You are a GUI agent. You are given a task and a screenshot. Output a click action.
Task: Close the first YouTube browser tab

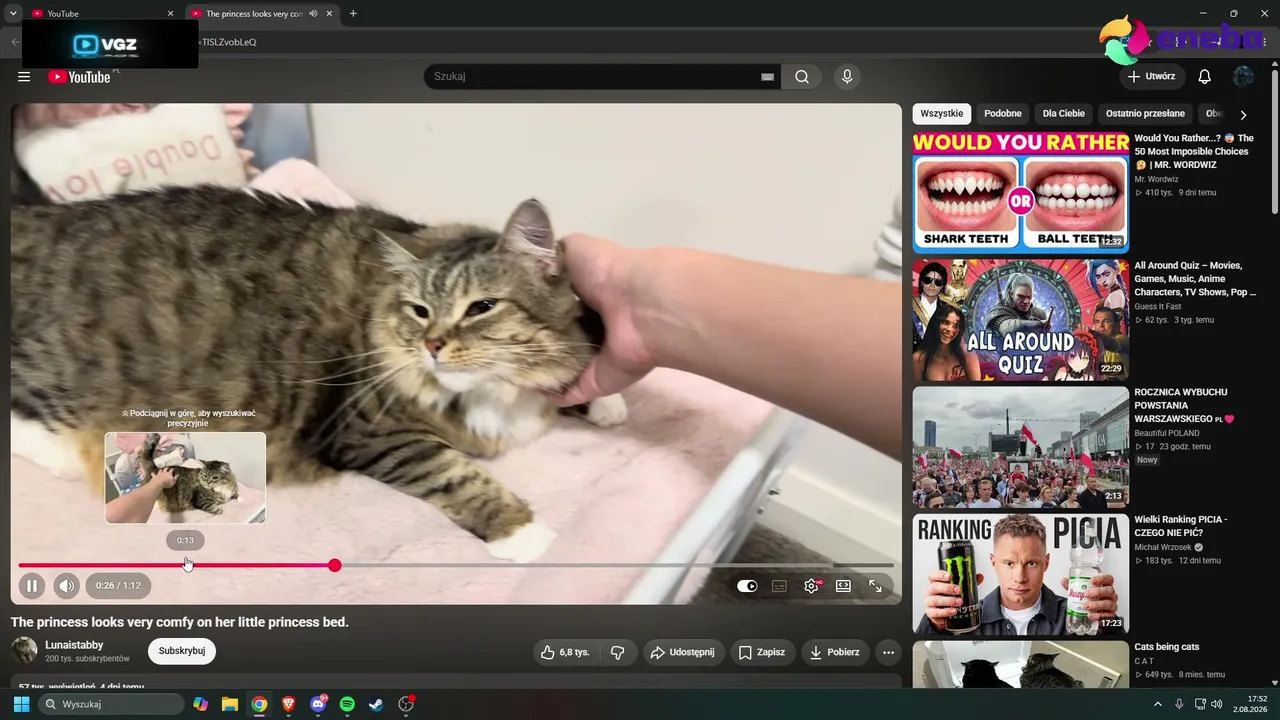pos(170,14)
